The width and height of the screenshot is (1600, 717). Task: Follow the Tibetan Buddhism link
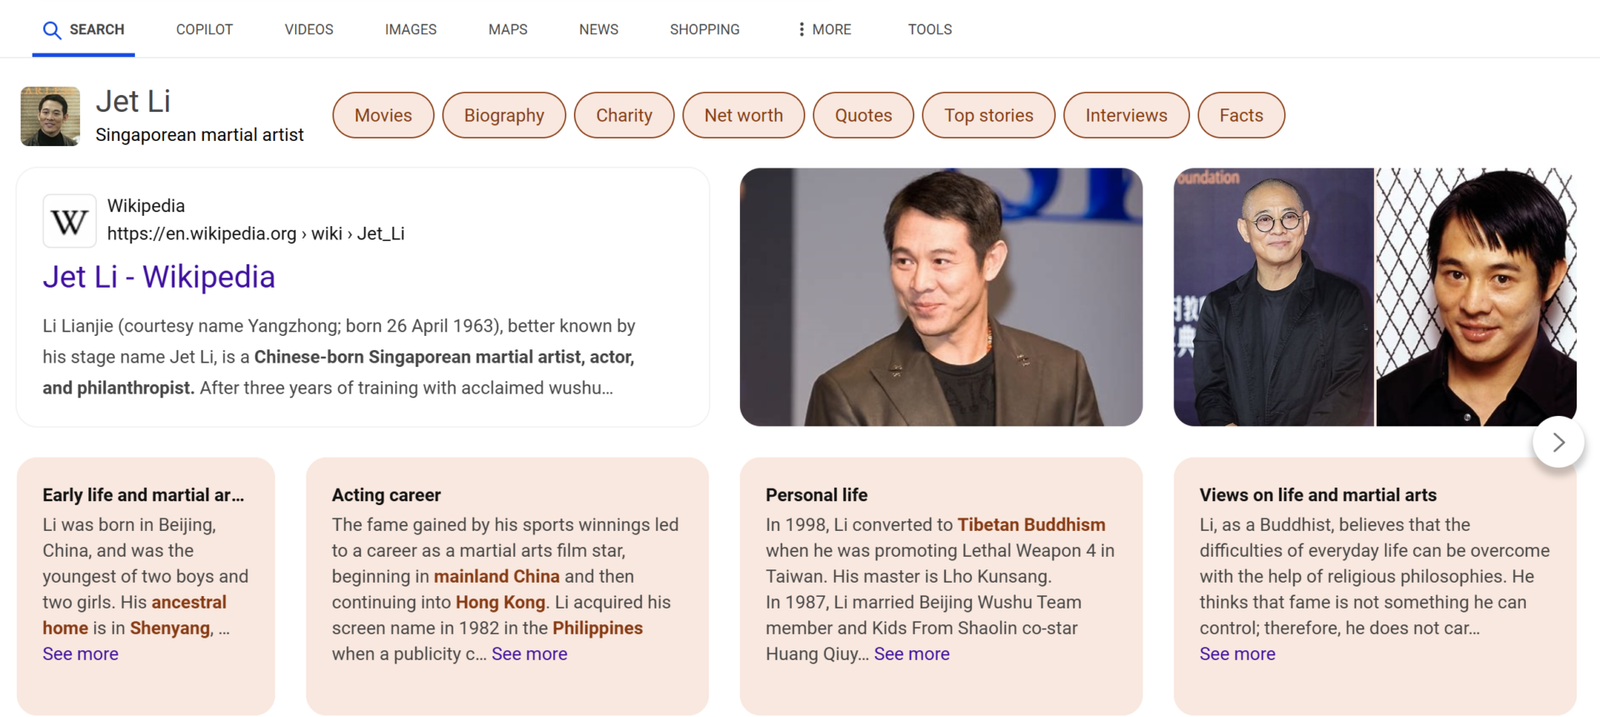coord(1031,525)
